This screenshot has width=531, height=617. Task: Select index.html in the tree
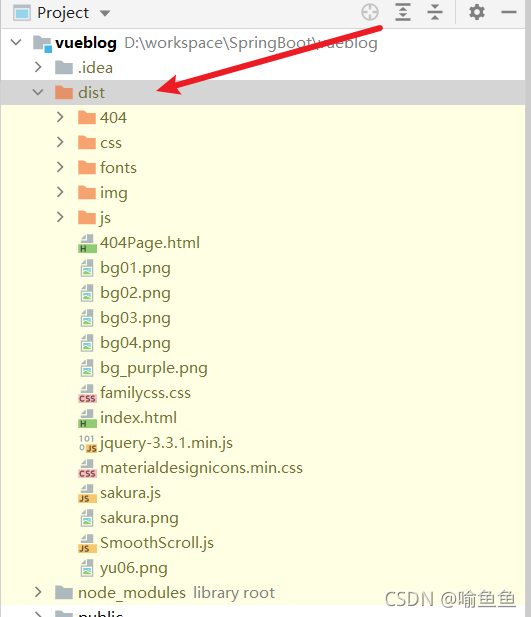click(x=138, y=418)
